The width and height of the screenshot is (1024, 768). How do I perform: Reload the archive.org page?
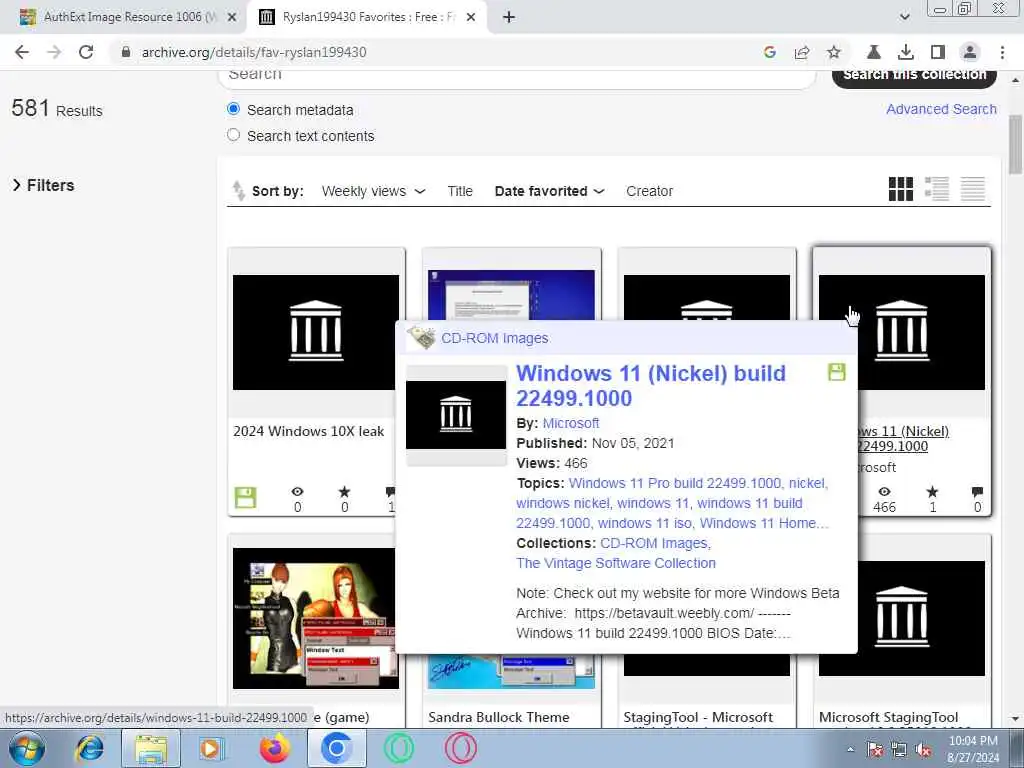[86, 52]
